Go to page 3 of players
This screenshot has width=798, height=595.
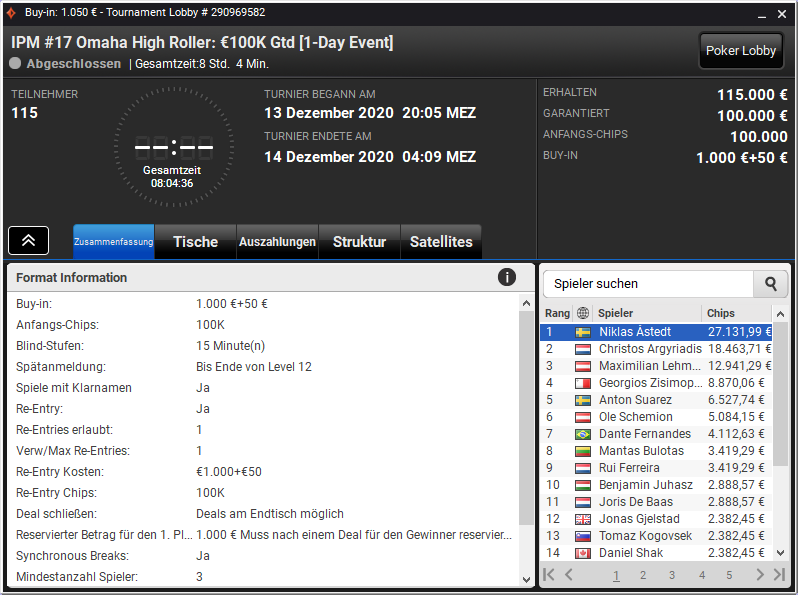pyautogui.click(x=672, y=575)
